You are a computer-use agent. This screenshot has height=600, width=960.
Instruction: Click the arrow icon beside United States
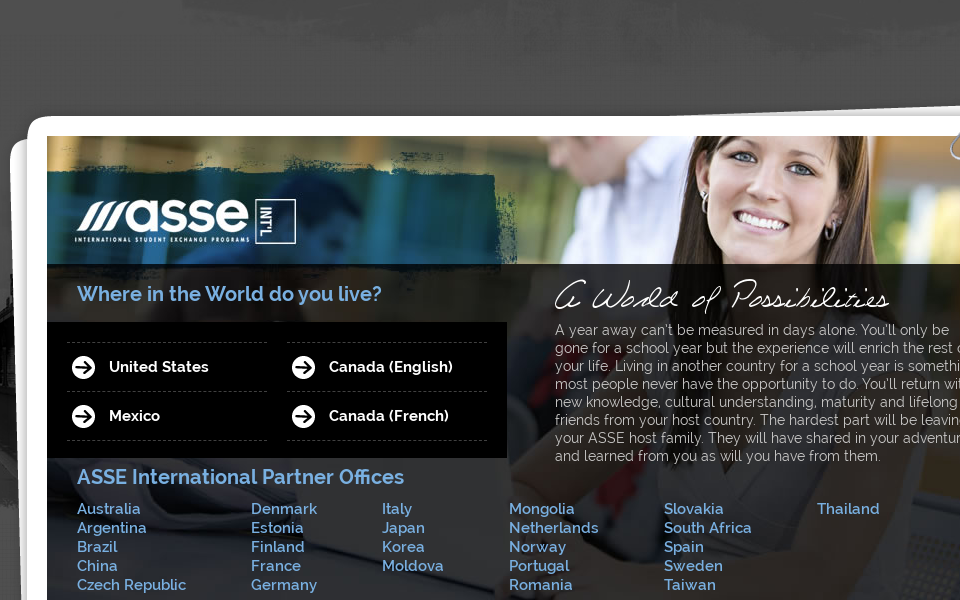point(83,367)
